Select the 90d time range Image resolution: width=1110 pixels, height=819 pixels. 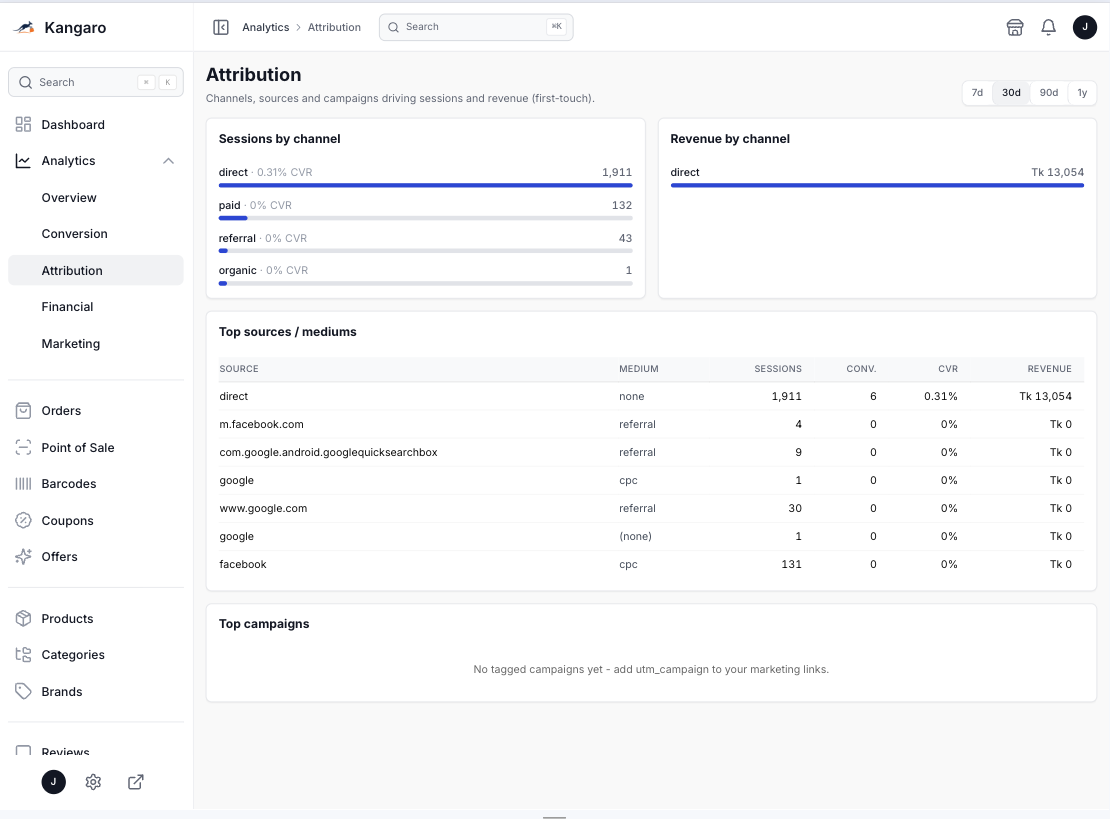pyautogui.click(x=1048, y=93)
